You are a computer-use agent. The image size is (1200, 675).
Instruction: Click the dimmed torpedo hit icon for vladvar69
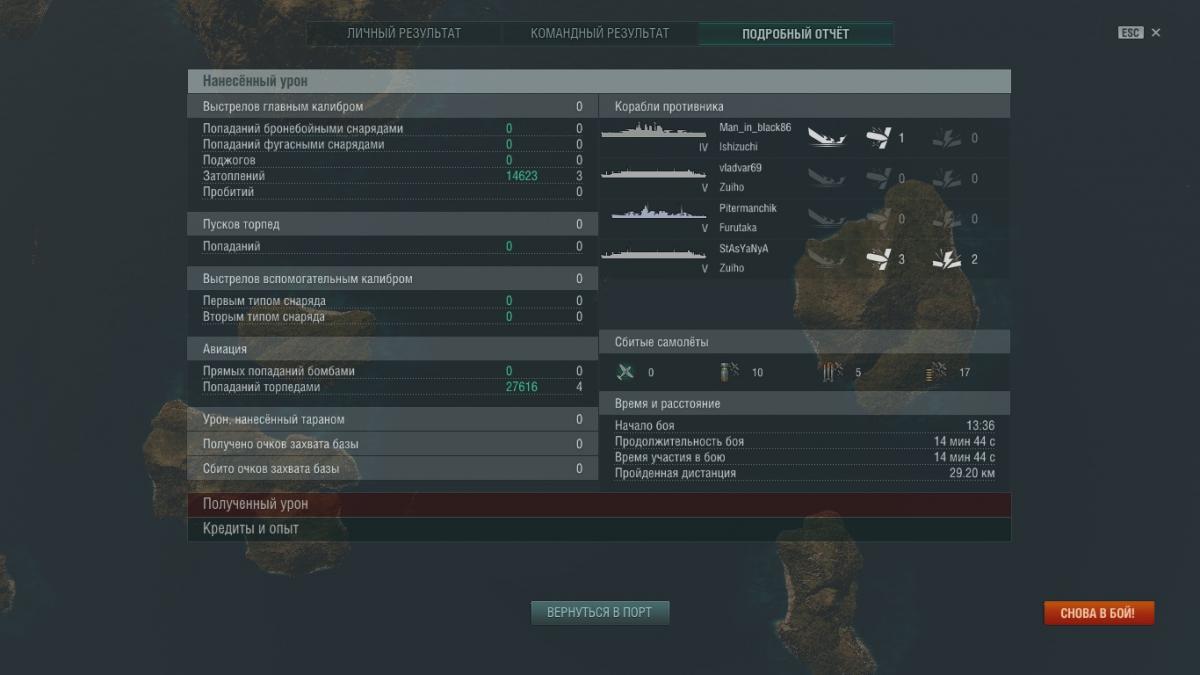click(x=878, y=178)
